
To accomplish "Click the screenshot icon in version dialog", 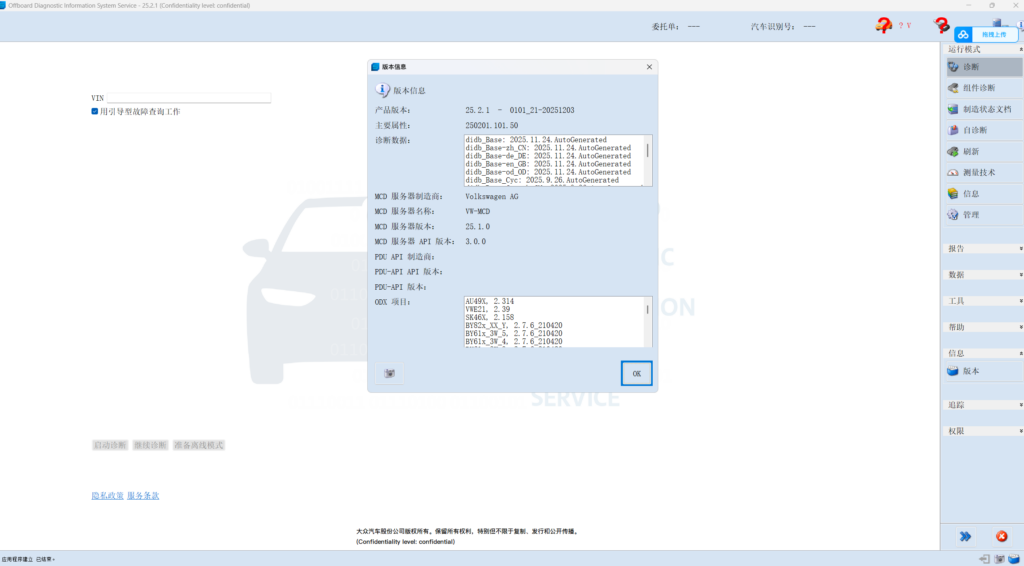I will (390, 373).
